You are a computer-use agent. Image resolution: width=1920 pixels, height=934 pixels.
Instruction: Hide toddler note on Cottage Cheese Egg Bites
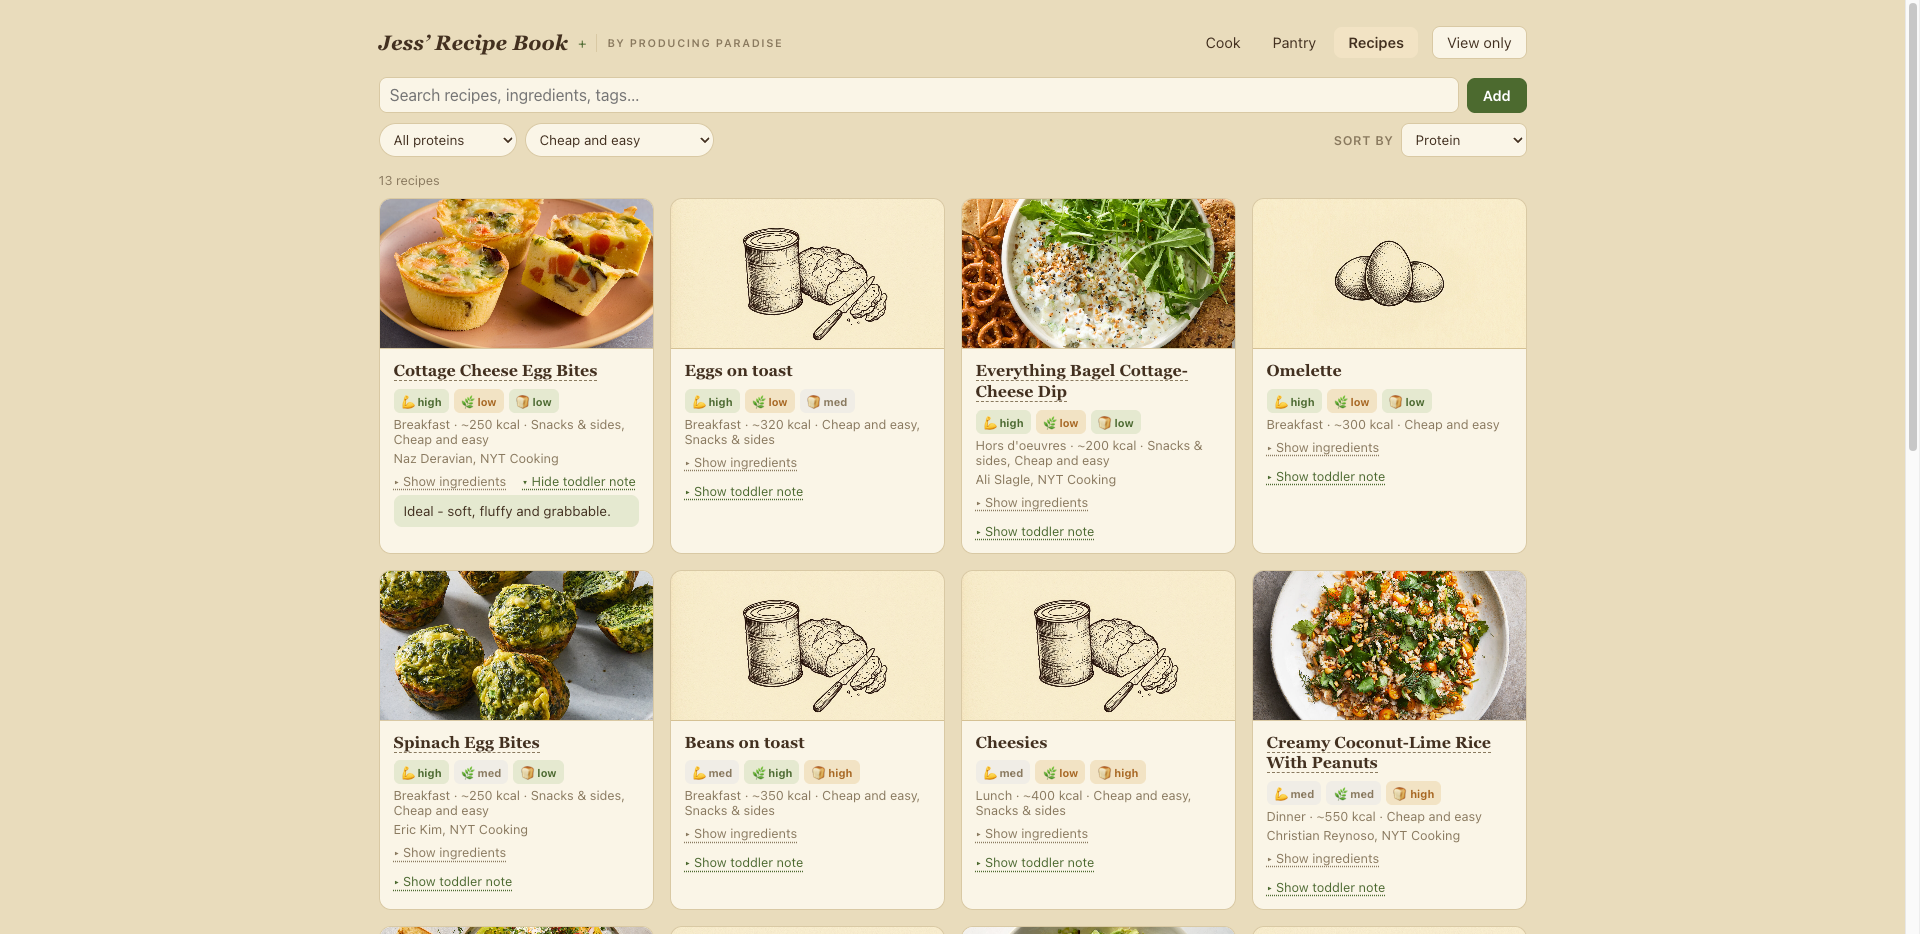coord(579,482)
